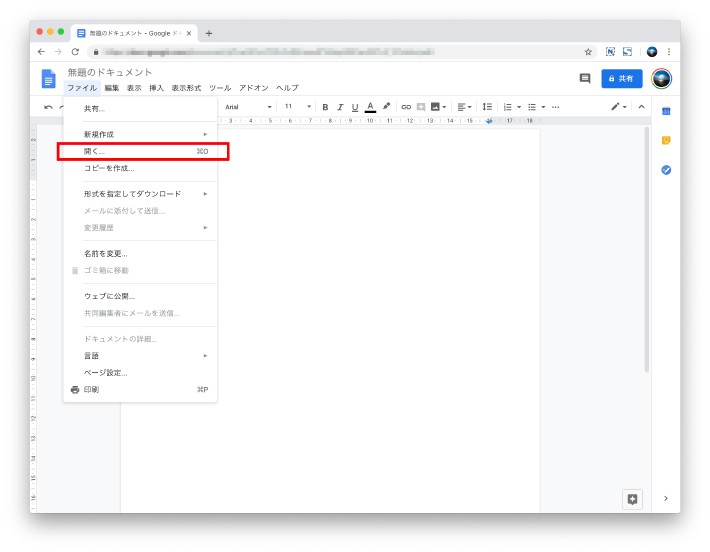Select 共有... in the file menu

pyautogui.click(x=140, y=109)
